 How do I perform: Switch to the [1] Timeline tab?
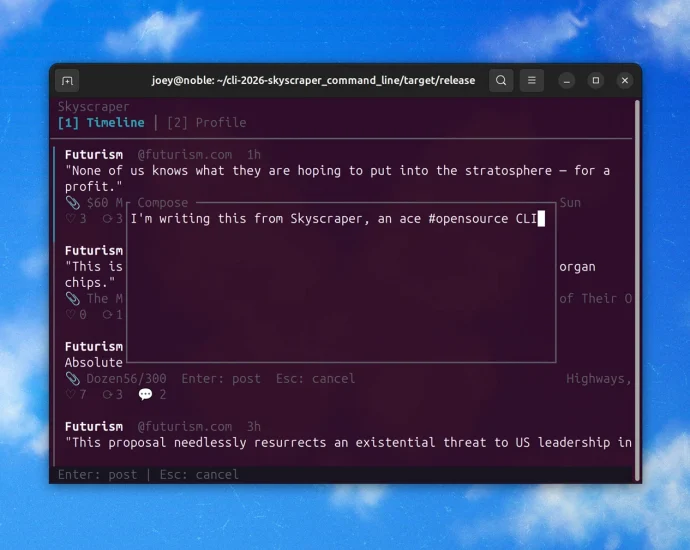[101, 123]
